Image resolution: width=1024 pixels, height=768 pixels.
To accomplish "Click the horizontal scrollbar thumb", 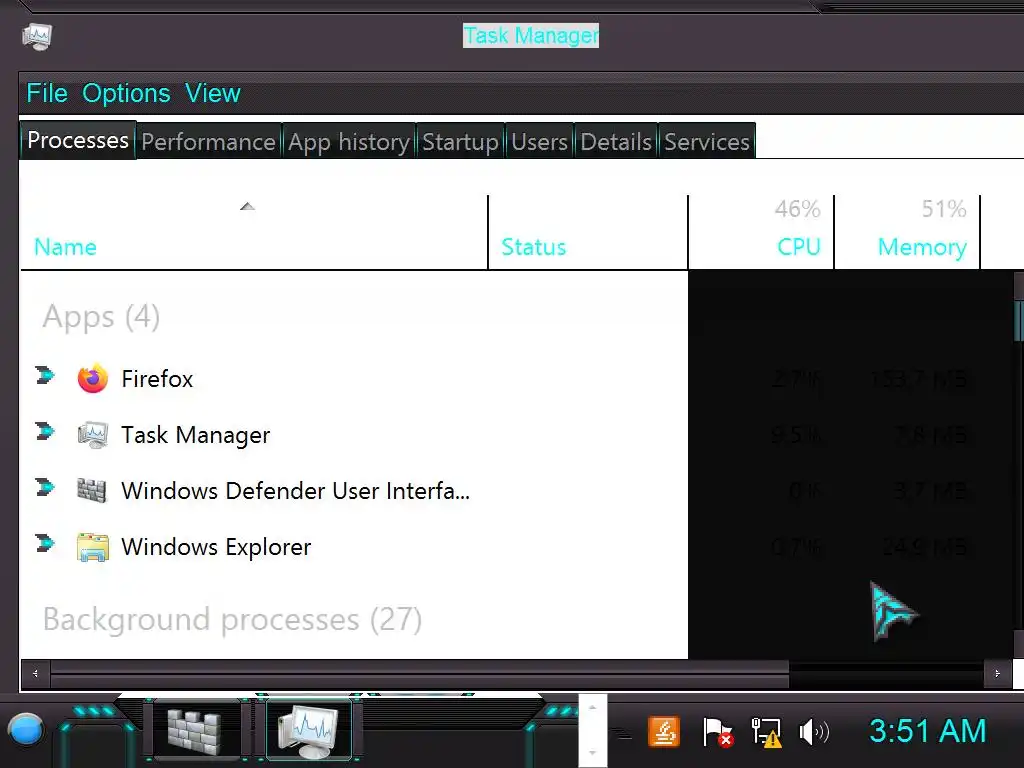I will click(420, 673).
